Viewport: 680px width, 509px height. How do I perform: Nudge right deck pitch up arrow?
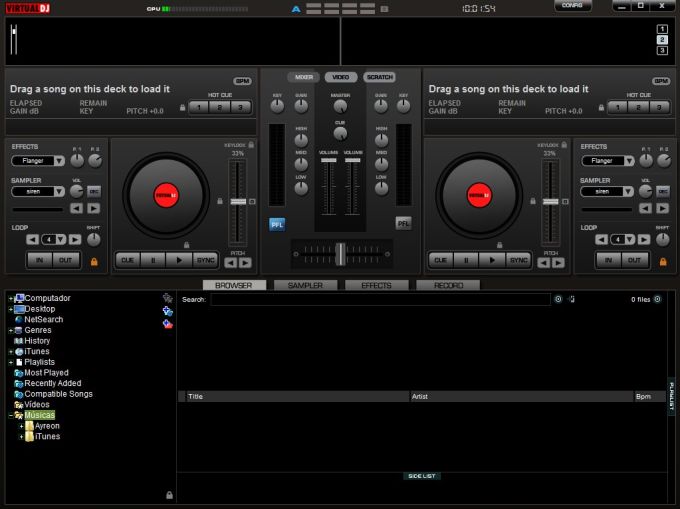[558, 263]
